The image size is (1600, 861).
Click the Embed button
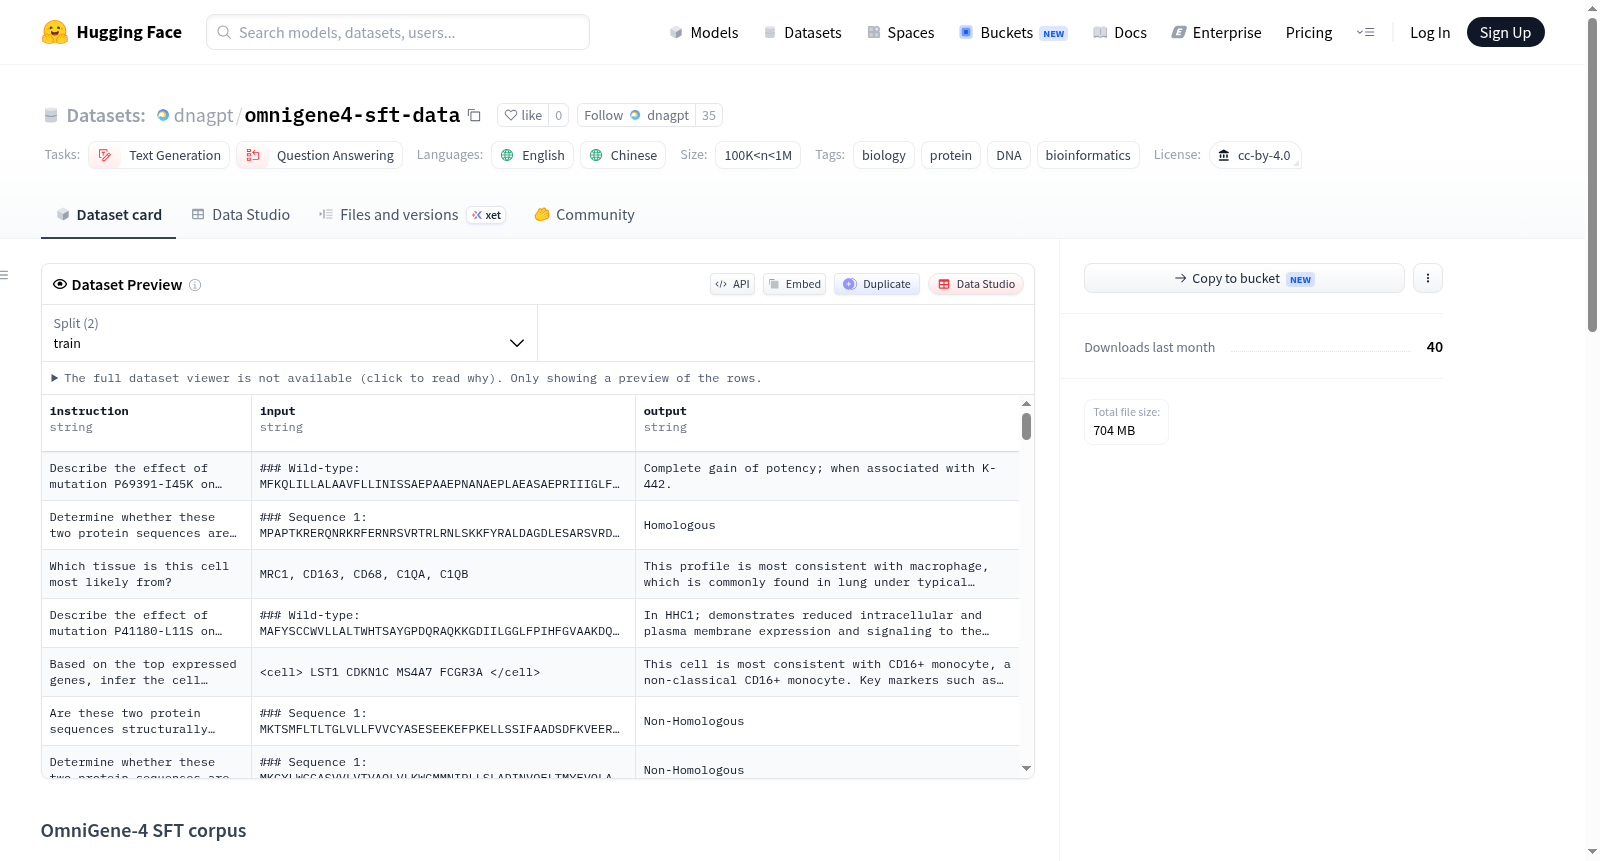point(795,284)
